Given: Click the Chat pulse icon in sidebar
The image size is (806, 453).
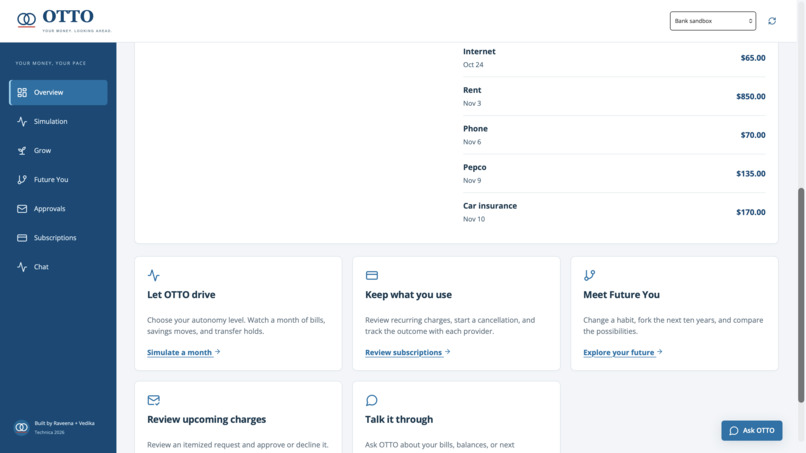Looking at the screenshot, I should (22, 267).
